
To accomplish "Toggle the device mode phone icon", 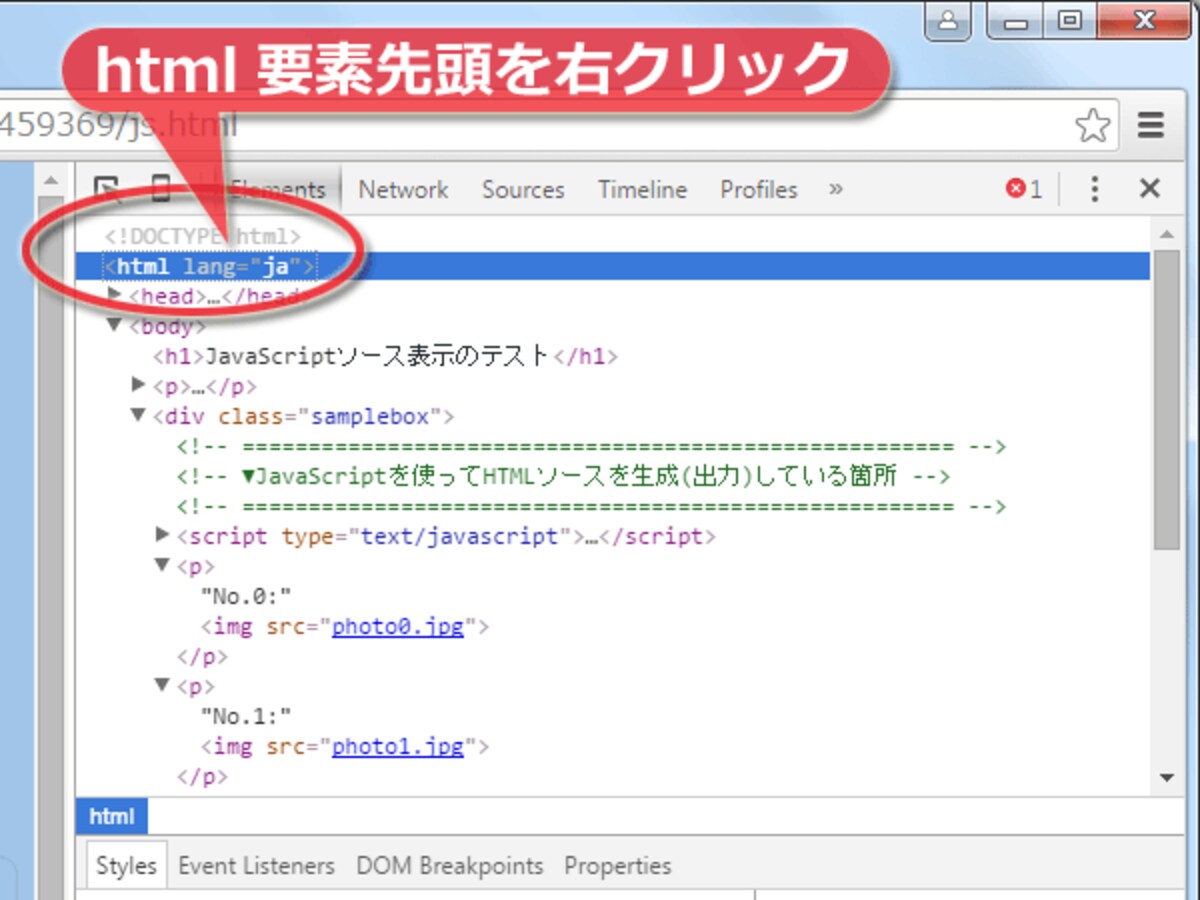I will pos(160,189).
